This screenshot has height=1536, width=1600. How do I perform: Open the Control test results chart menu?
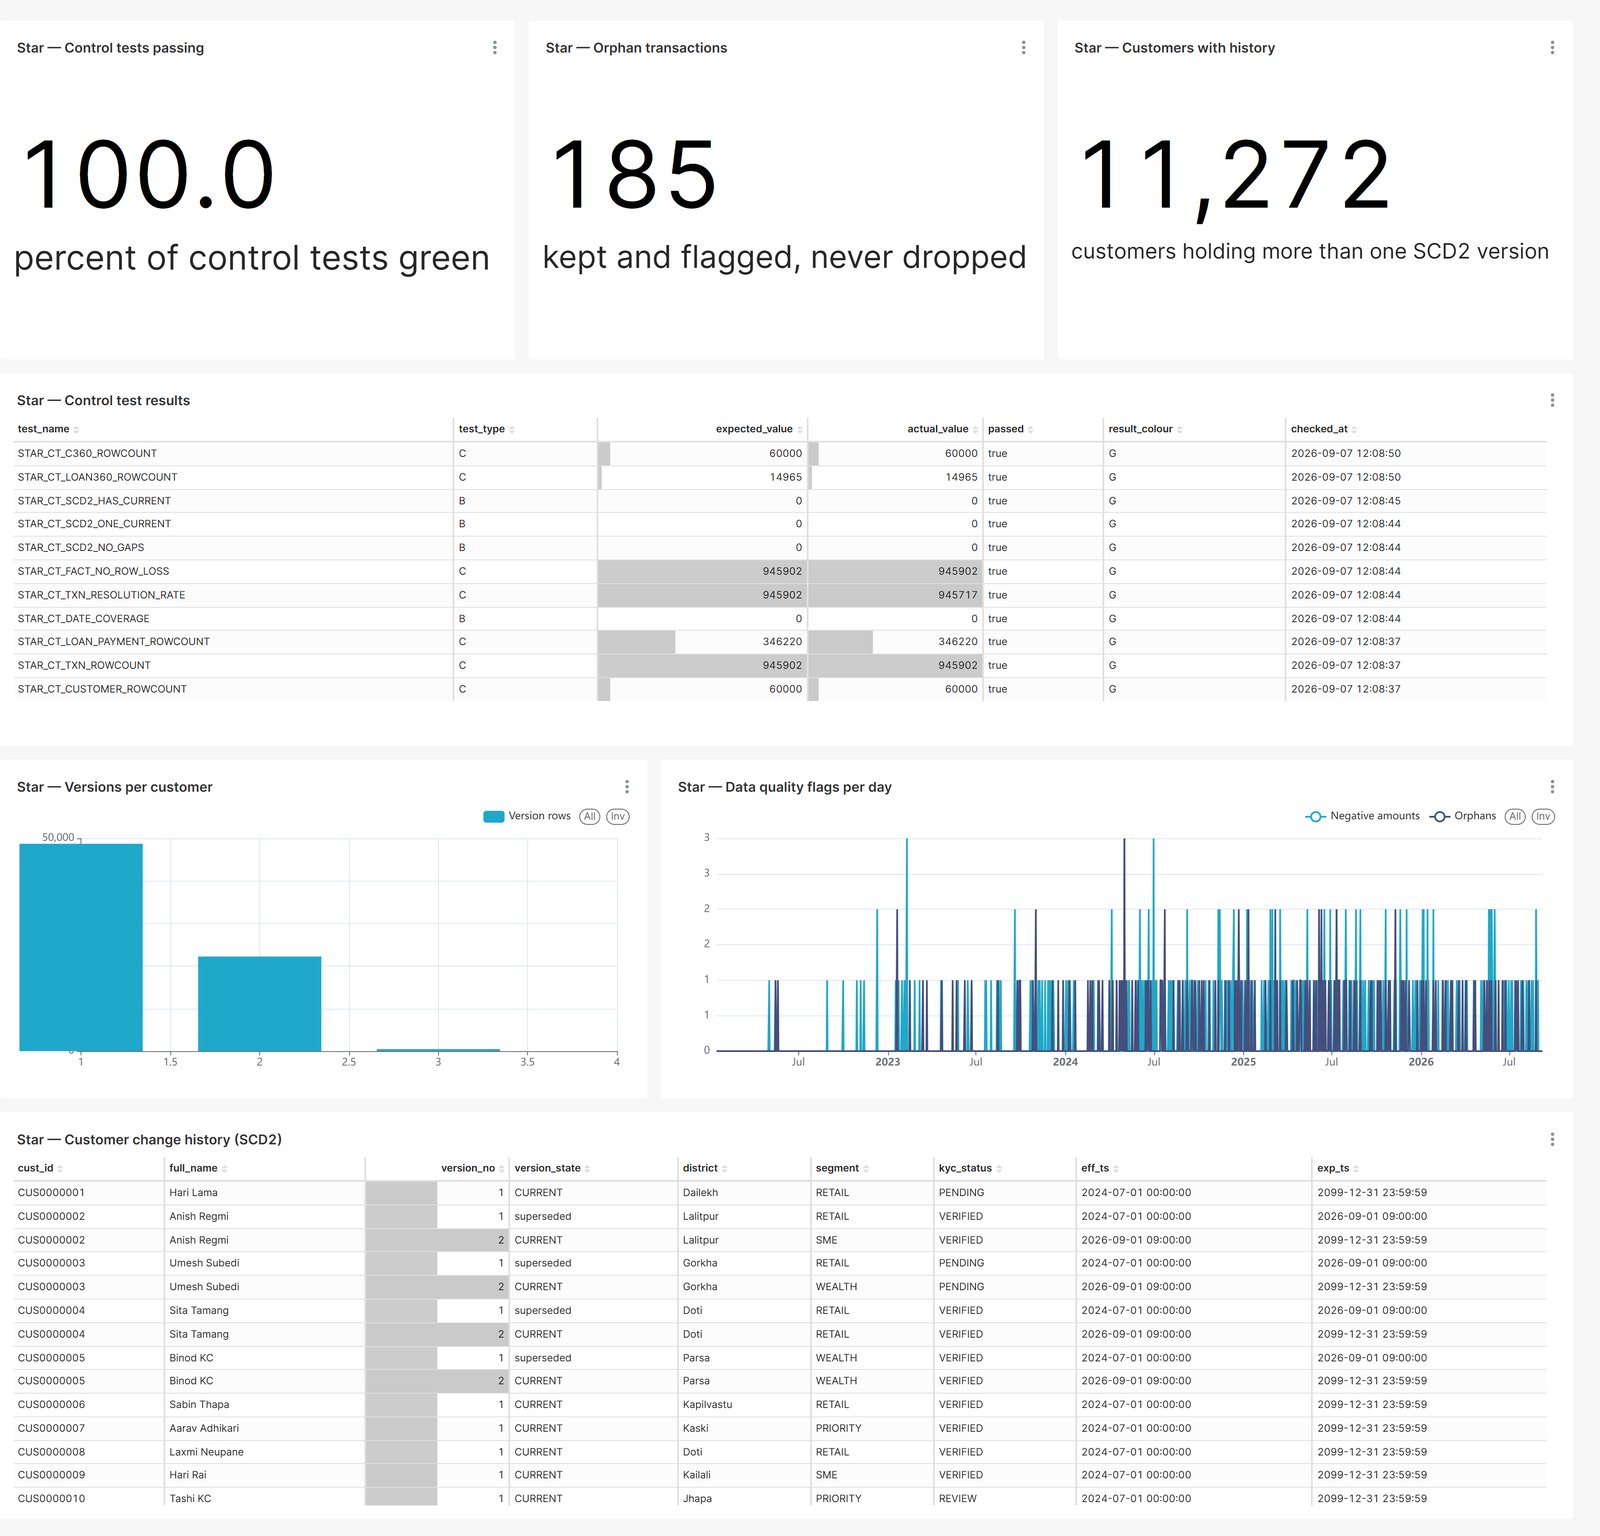(x=1552, y=400)
